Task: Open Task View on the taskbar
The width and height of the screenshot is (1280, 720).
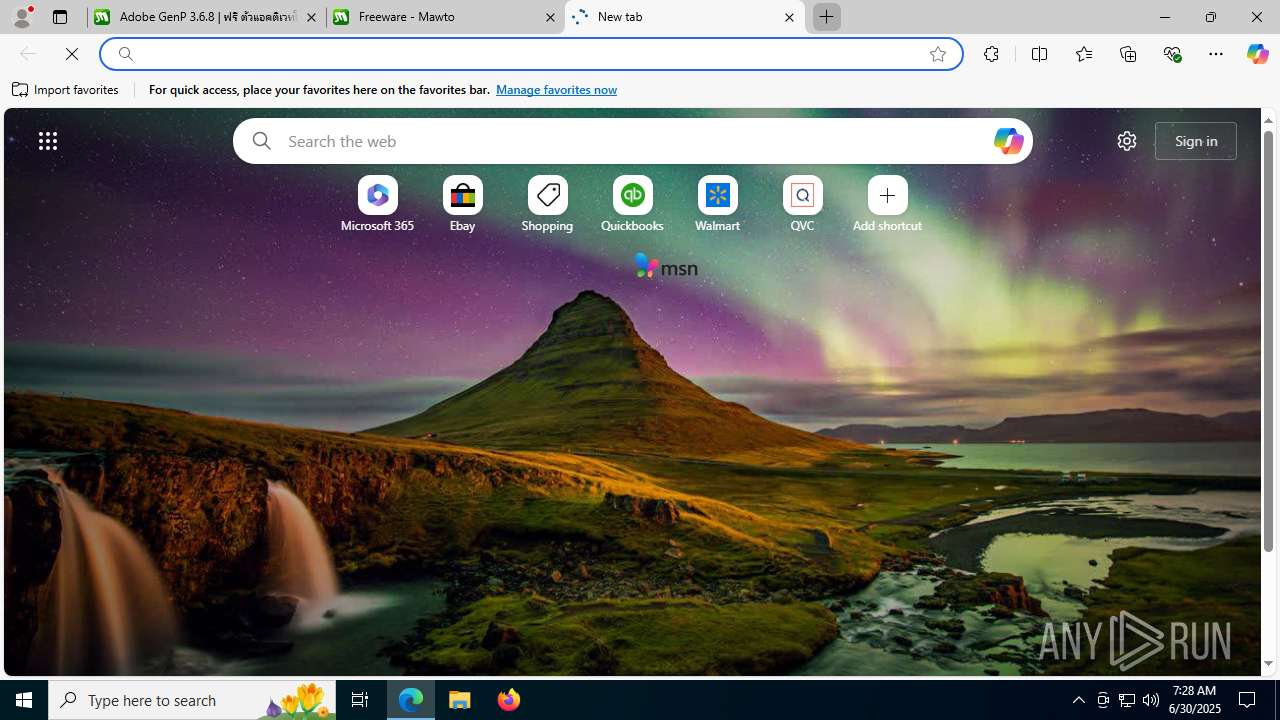Action: tap(360, 700)
